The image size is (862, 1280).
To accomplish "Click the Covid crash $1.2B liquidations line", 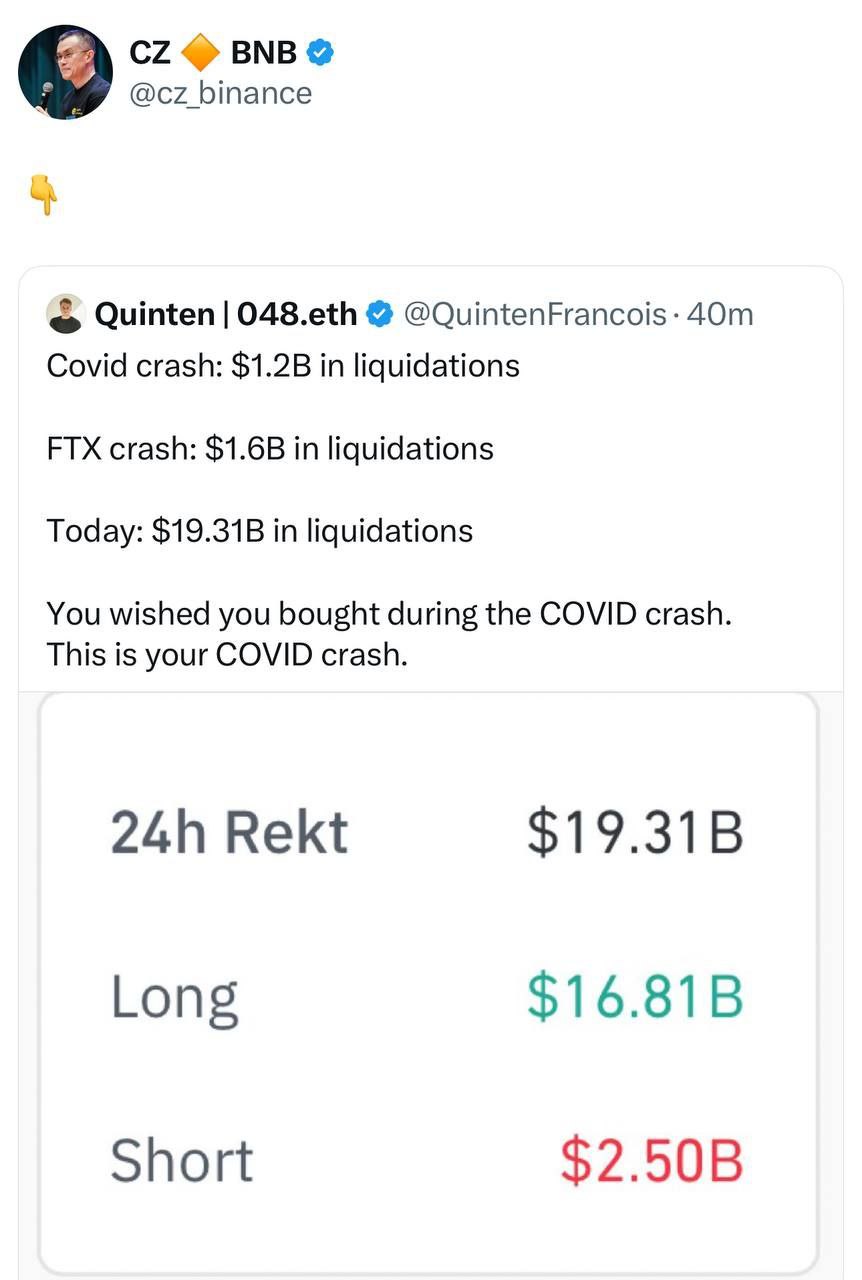I will point(283,366).
